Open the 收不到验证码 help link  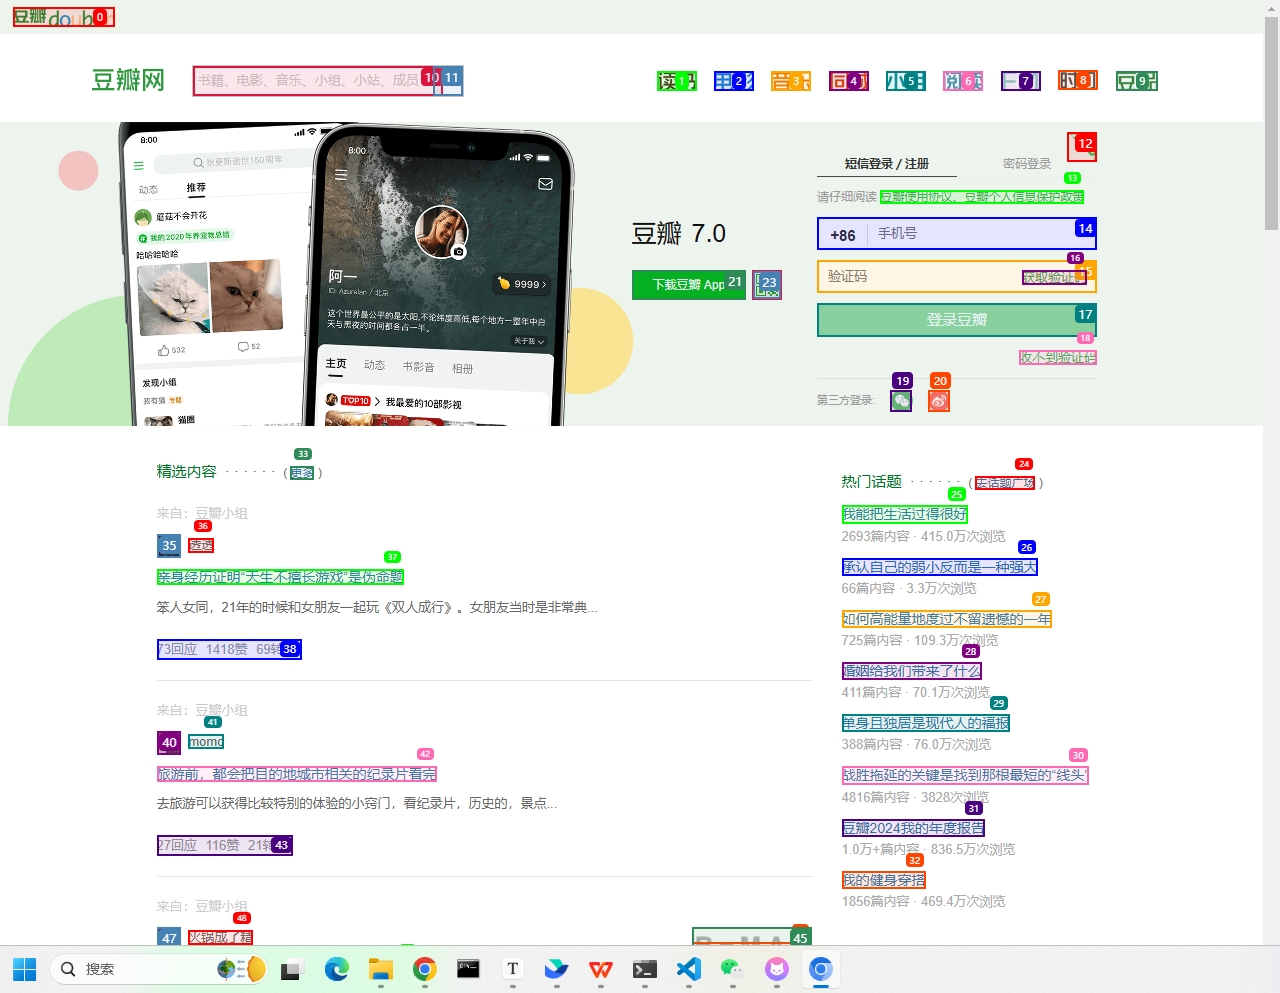[x=1057, y=357]
